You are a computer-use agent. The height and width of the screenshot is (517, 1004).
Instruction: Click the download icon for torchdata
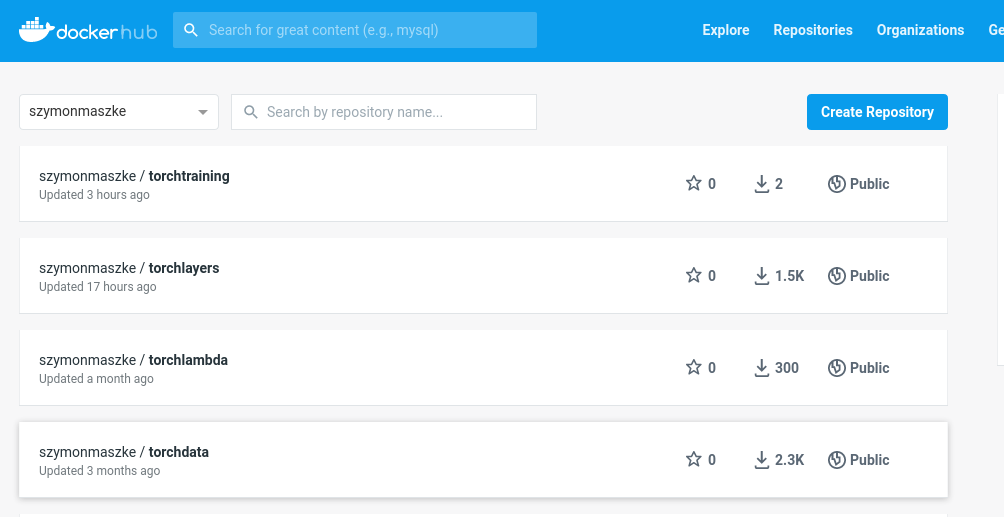click(762, 460)
